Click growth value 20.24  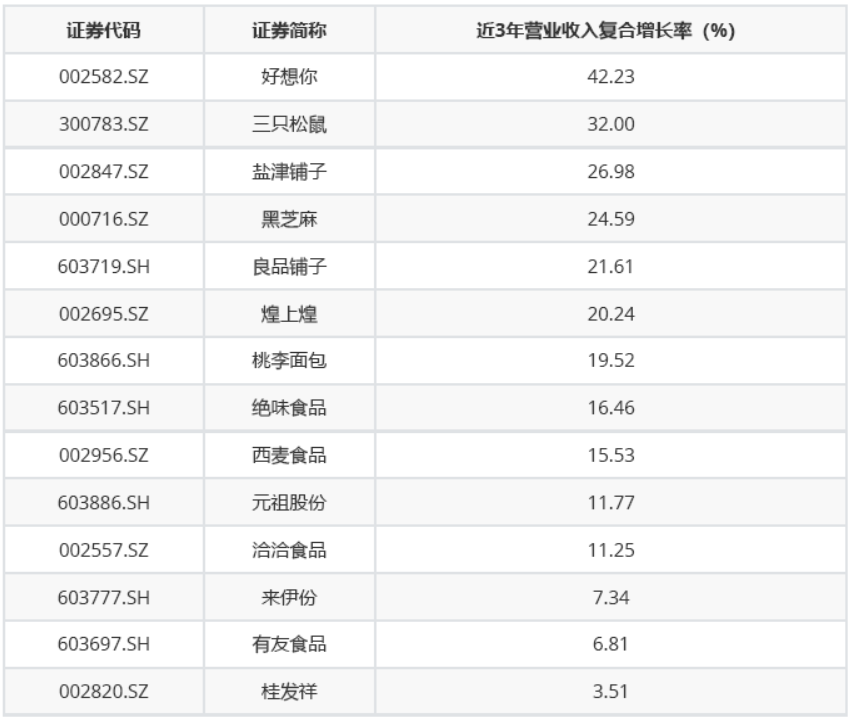coord(611,314)
